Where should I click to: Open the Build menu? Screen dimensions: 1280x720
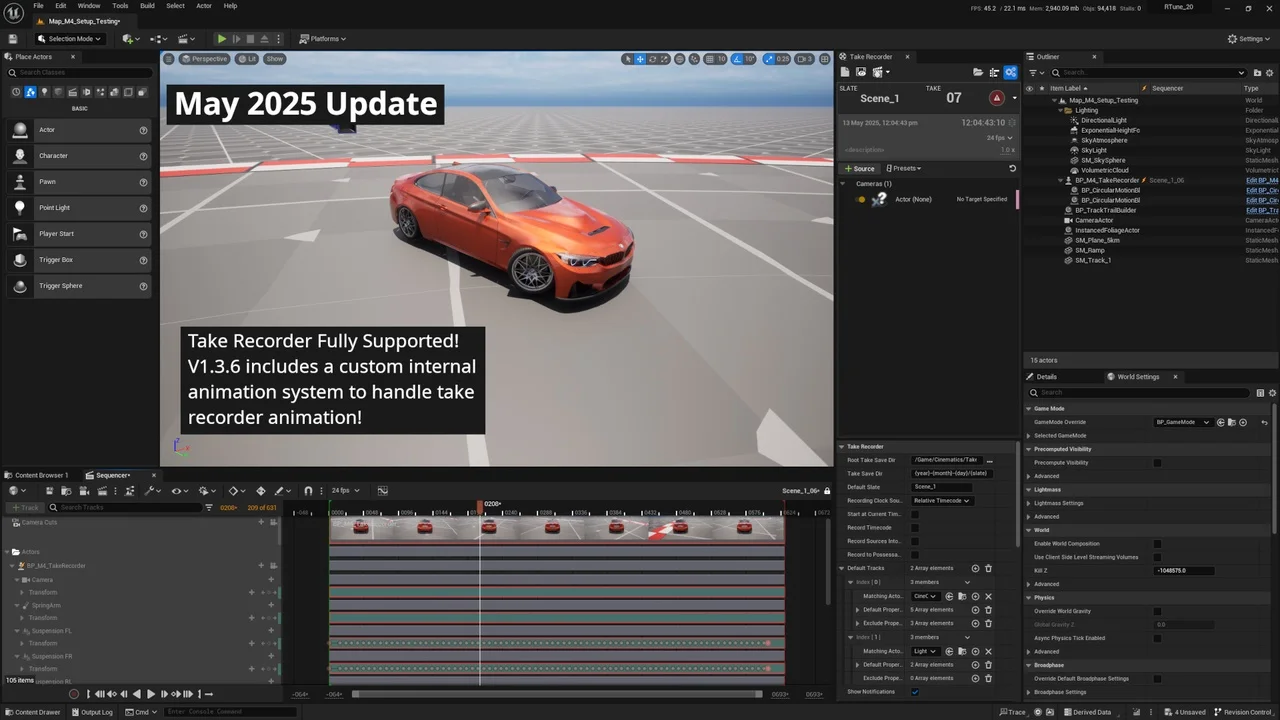tap(147, 6)
